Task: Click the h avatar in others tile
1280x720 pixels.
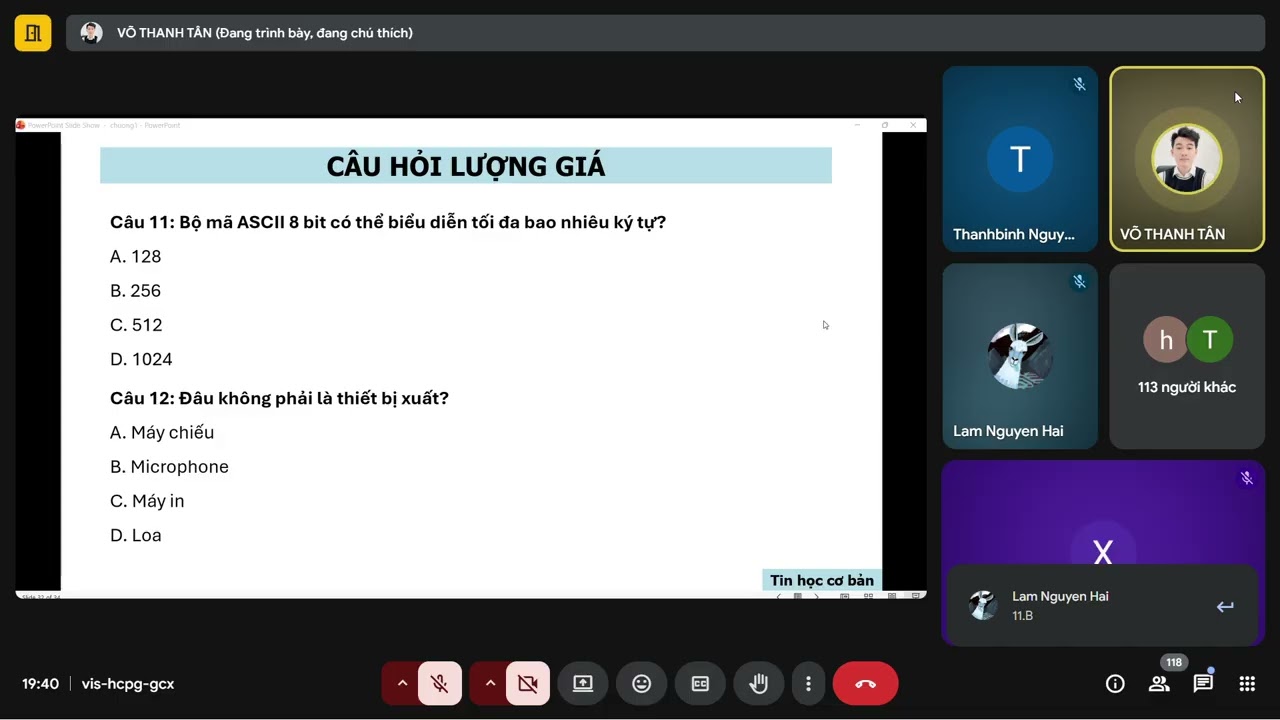Action: [1165, 340]
